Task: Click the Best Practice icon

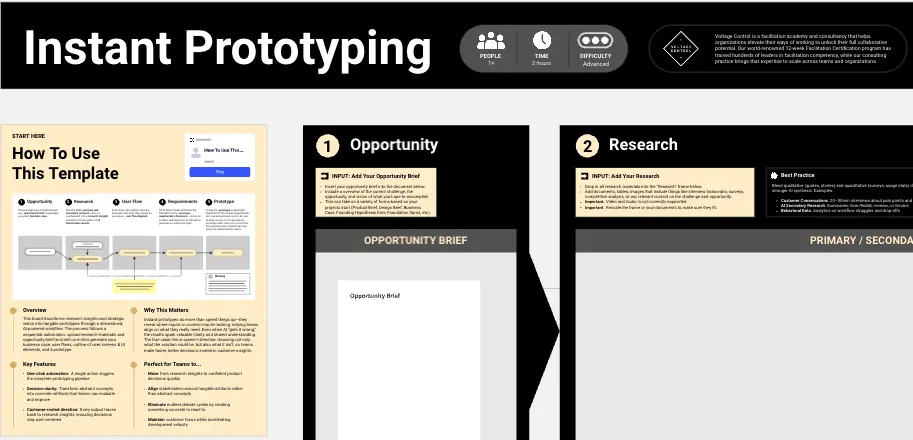Action: click(x=773, y=175)
